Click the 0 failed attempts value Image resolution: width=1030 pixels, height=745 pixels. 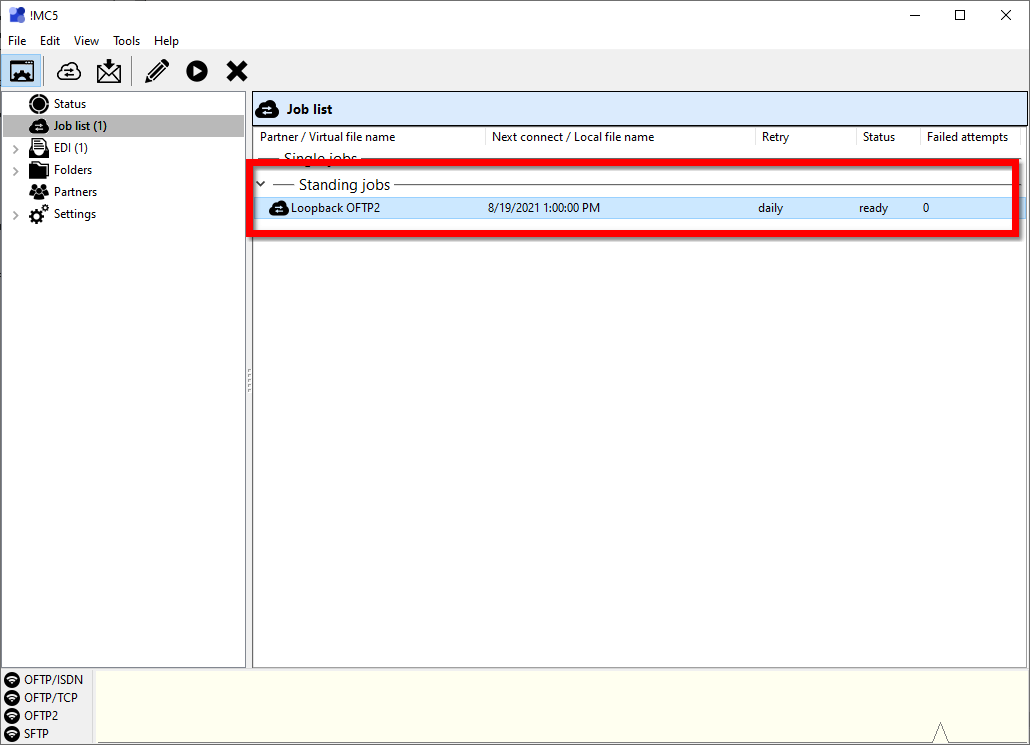click(x=926, y=208)
